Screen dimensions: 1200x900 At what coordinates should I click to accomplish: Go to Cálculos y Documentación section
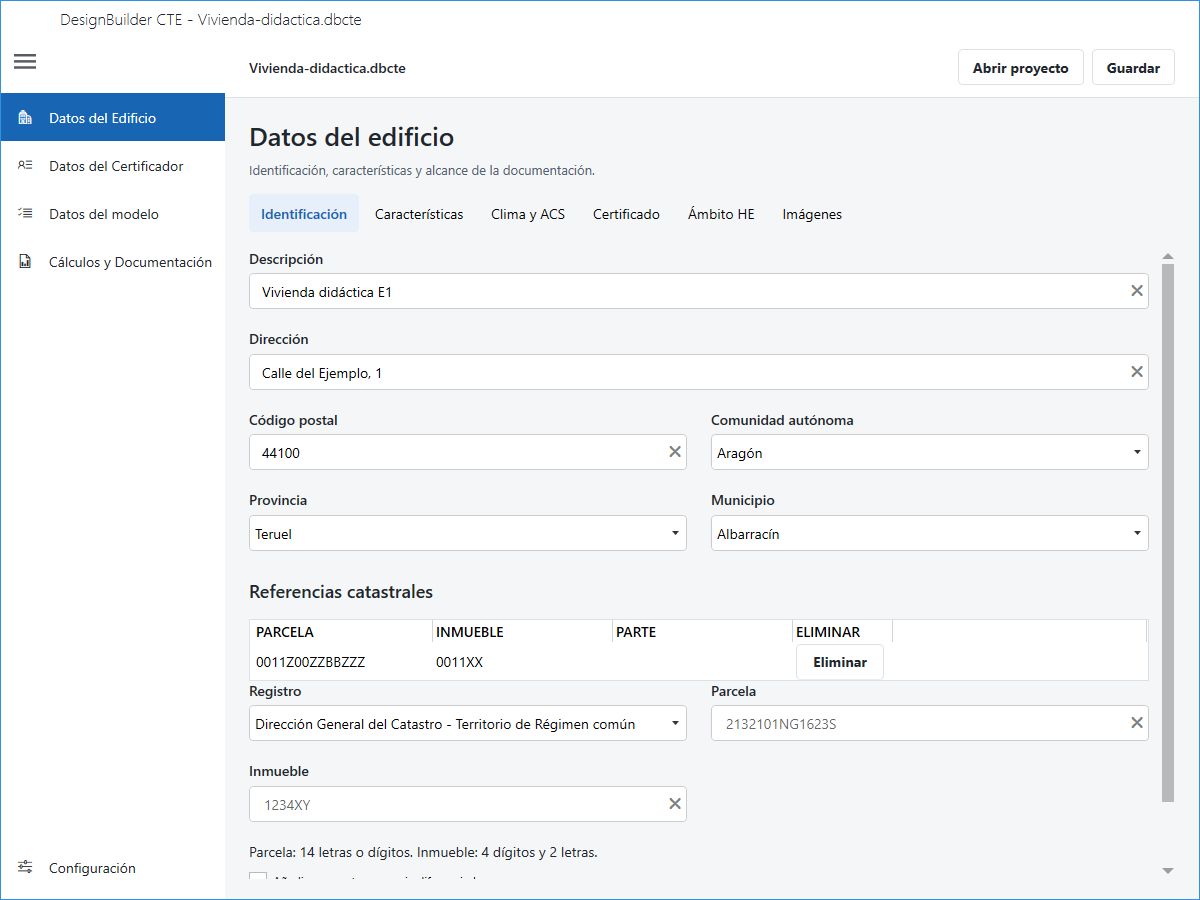[x=112, y=262]
